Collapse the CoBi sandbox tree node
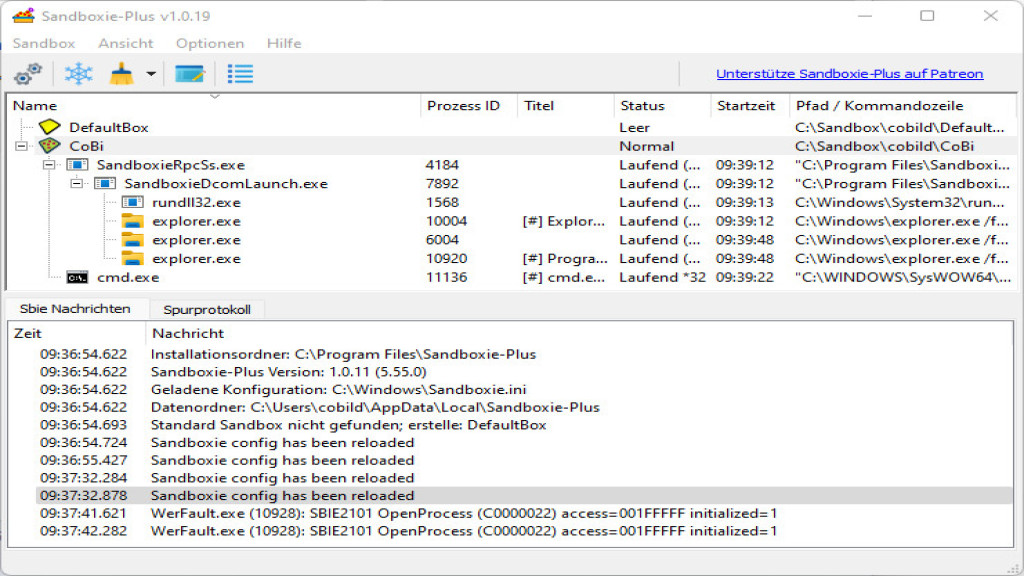The width and height of the screenshot is (1024, 576). tap(21, 146)
